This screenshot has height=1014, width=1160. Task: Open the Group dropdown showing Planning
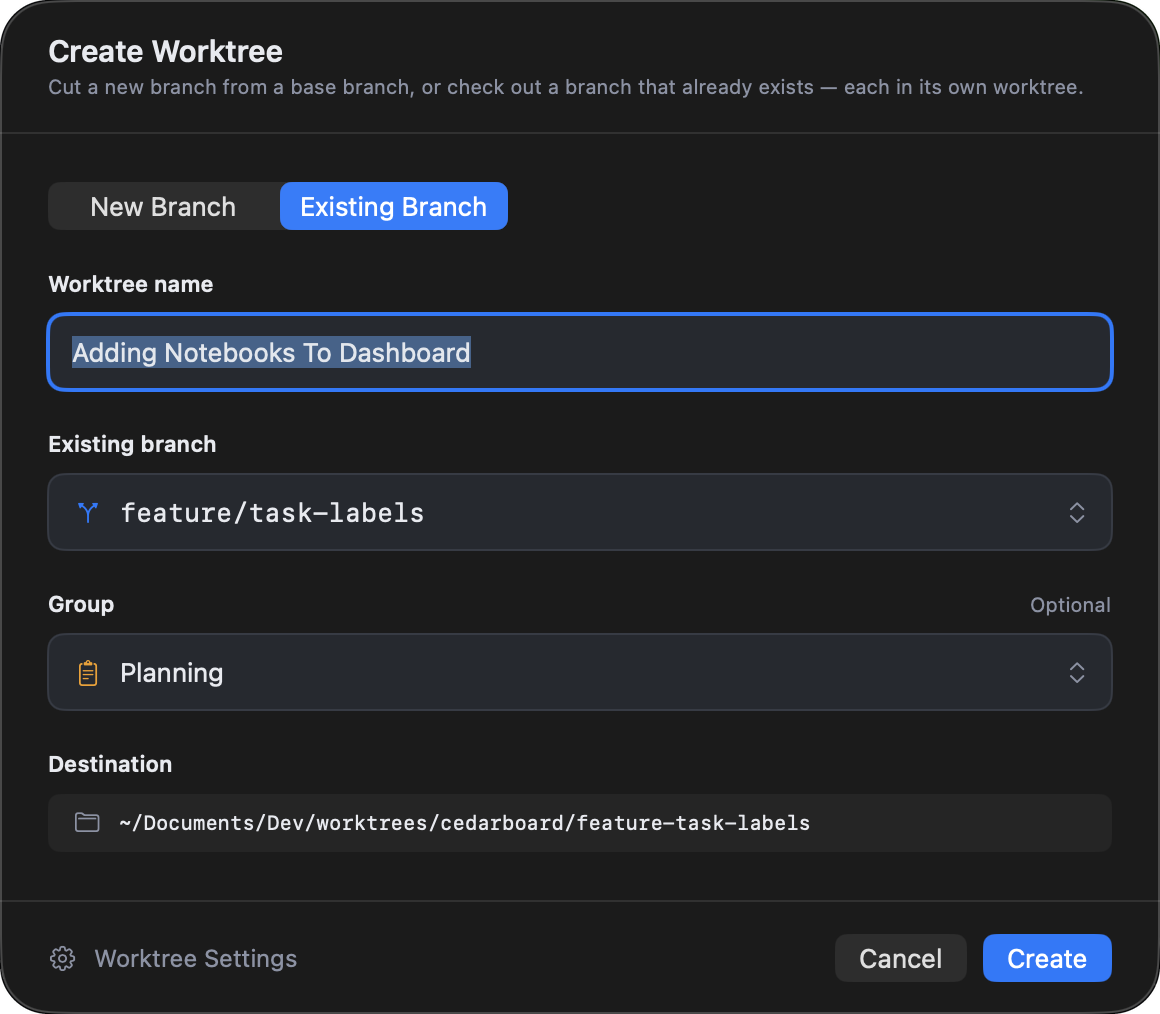point(580,672)
